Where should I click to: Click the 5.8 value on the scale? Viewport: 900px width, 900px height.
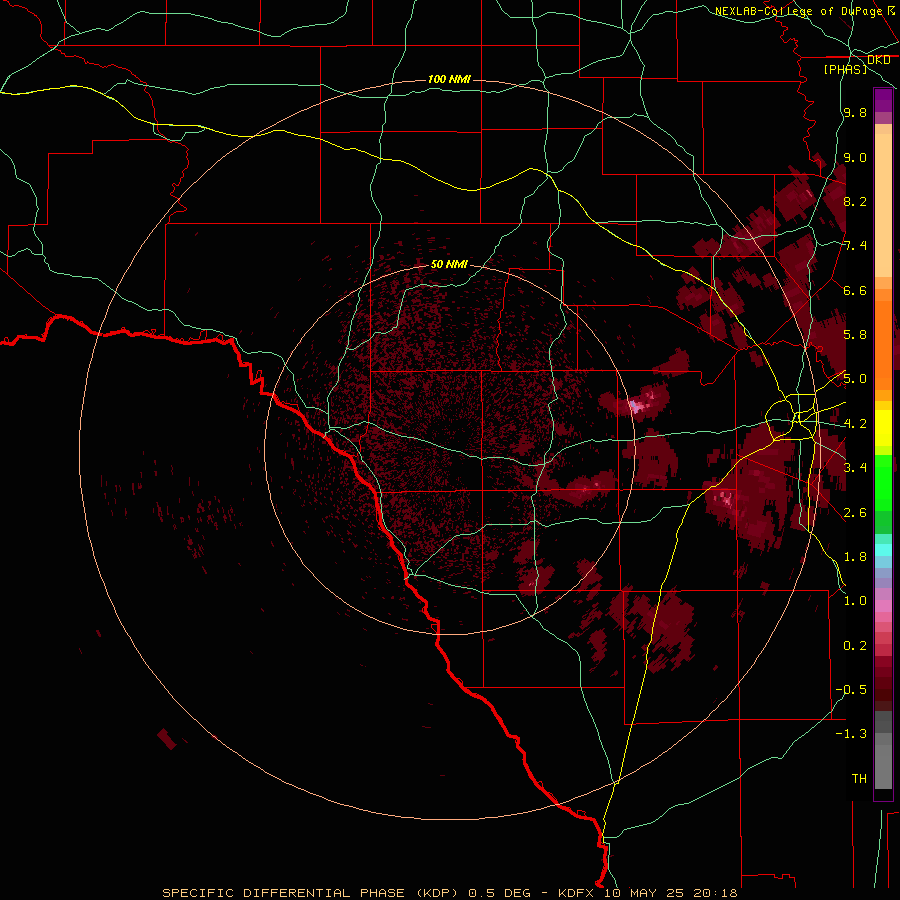(855, 335)
